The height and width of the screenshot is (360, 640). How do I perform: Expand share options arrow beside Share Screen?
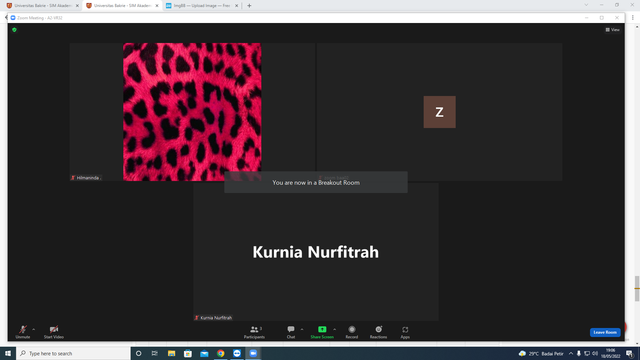pyautogui.click(x=335, y=329)
